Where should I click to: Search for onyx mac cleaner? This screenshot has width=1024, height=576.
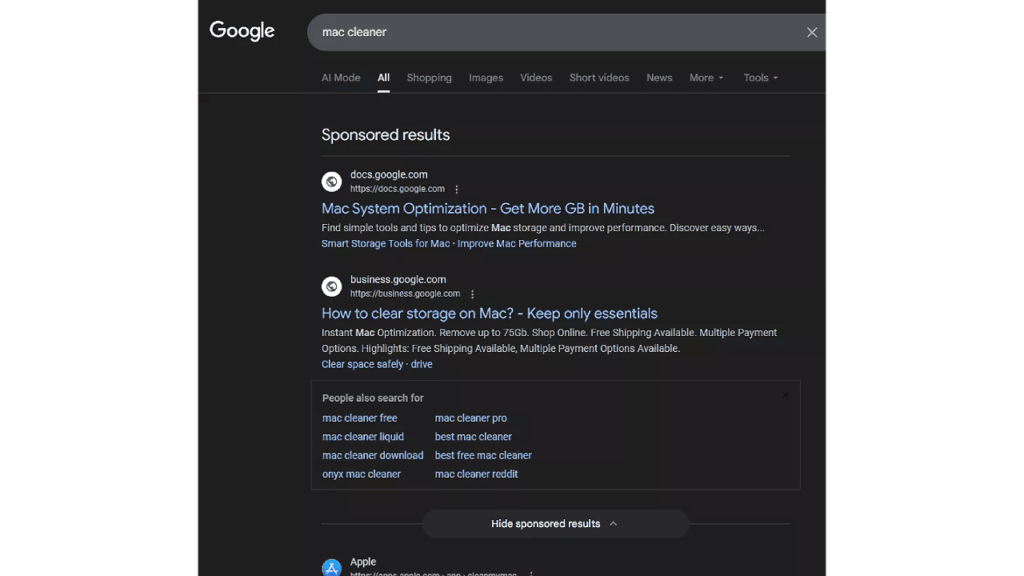pyautogui.click(x=361, y=474)
